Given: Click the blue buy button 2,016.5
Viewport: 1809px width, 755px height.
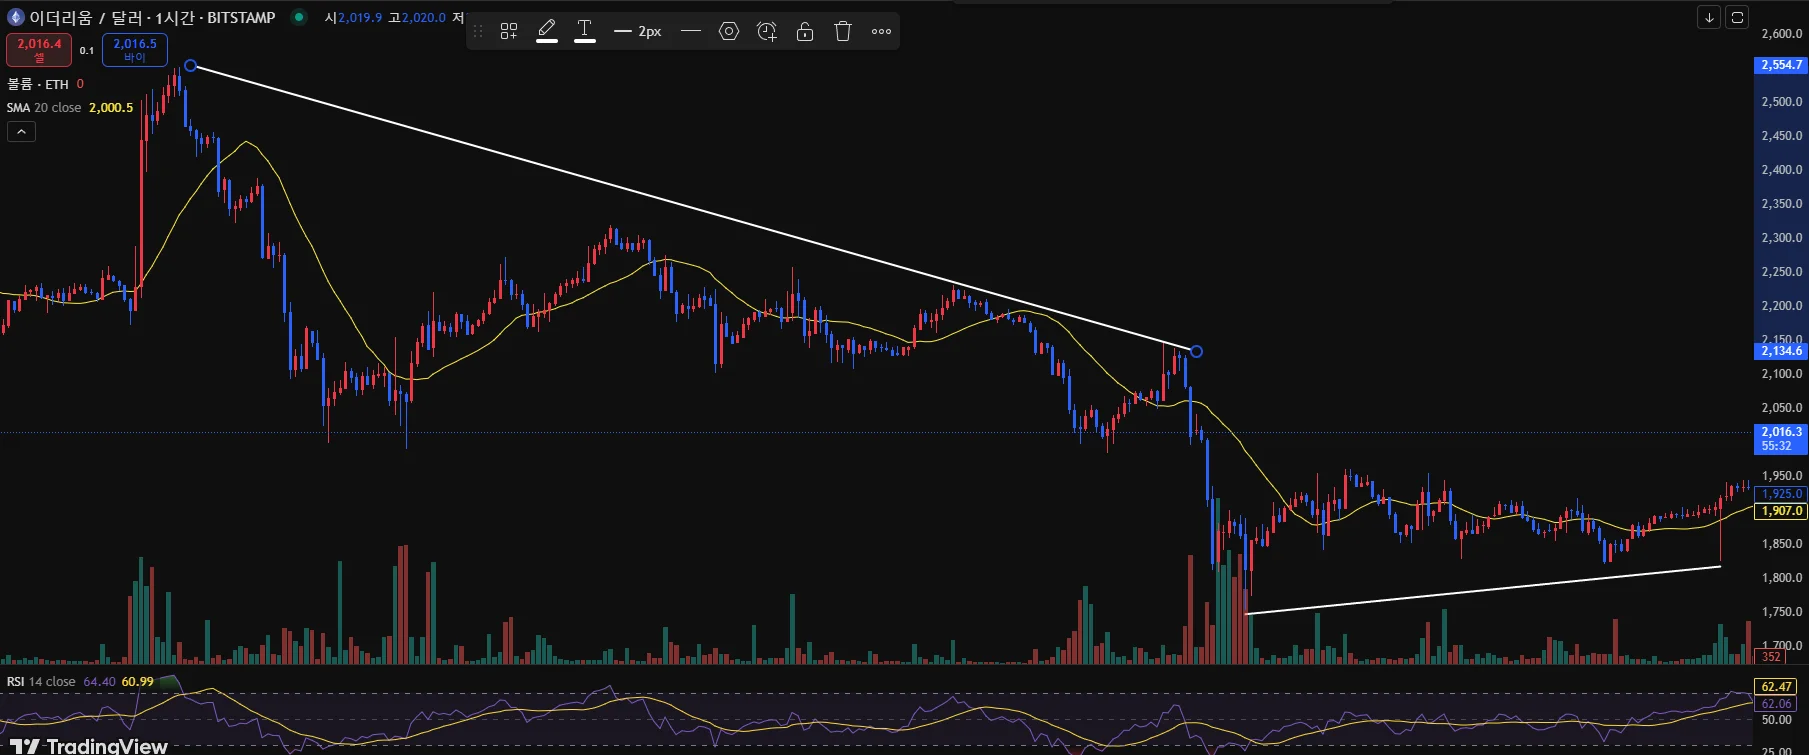Looking at the screenshot, I should tap(135, 50).
